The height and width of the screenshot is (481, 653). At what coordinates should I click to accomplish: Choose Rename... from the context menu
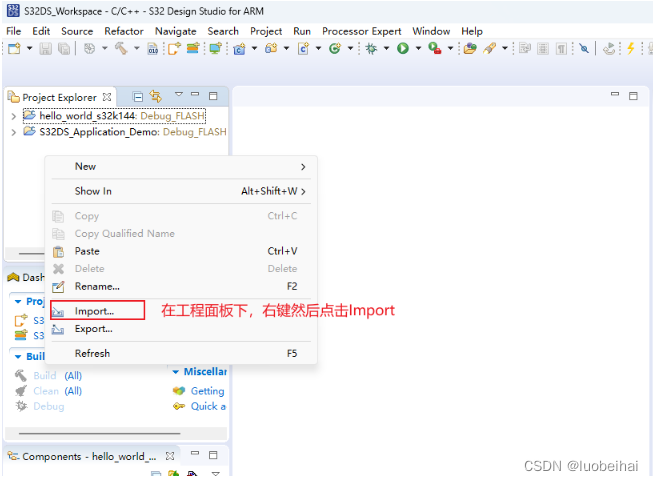click(x=181, y=287)
